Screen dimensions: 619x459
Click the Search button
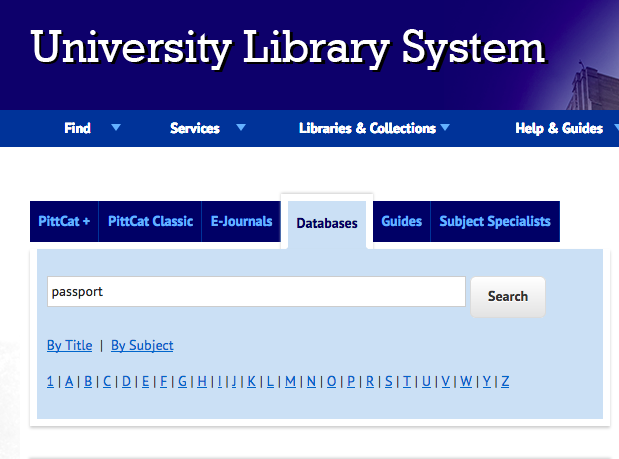point(508,297)
